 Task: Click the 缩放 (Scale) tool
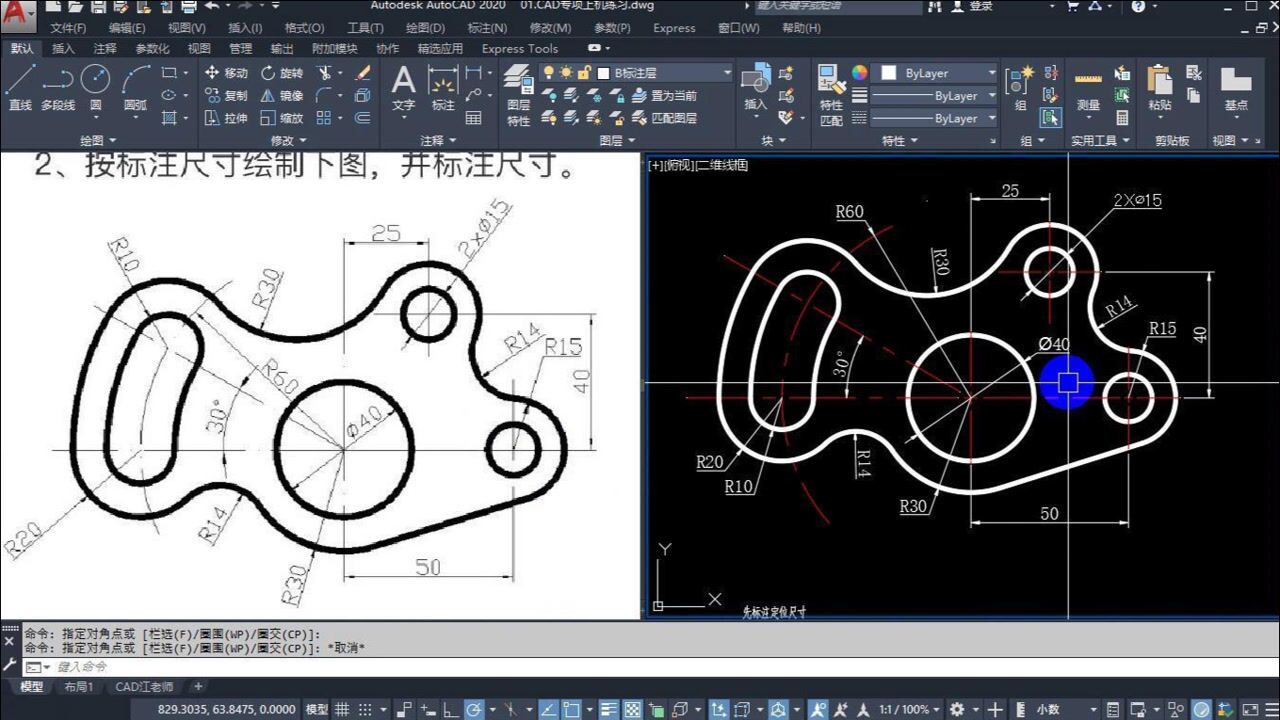282,118
